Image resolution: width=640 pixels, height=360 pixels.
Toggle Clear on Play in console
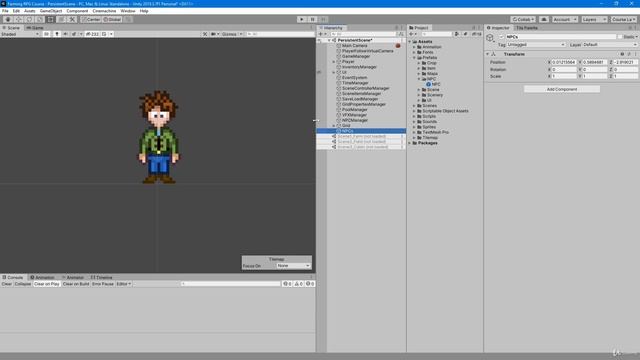[47, 284]
